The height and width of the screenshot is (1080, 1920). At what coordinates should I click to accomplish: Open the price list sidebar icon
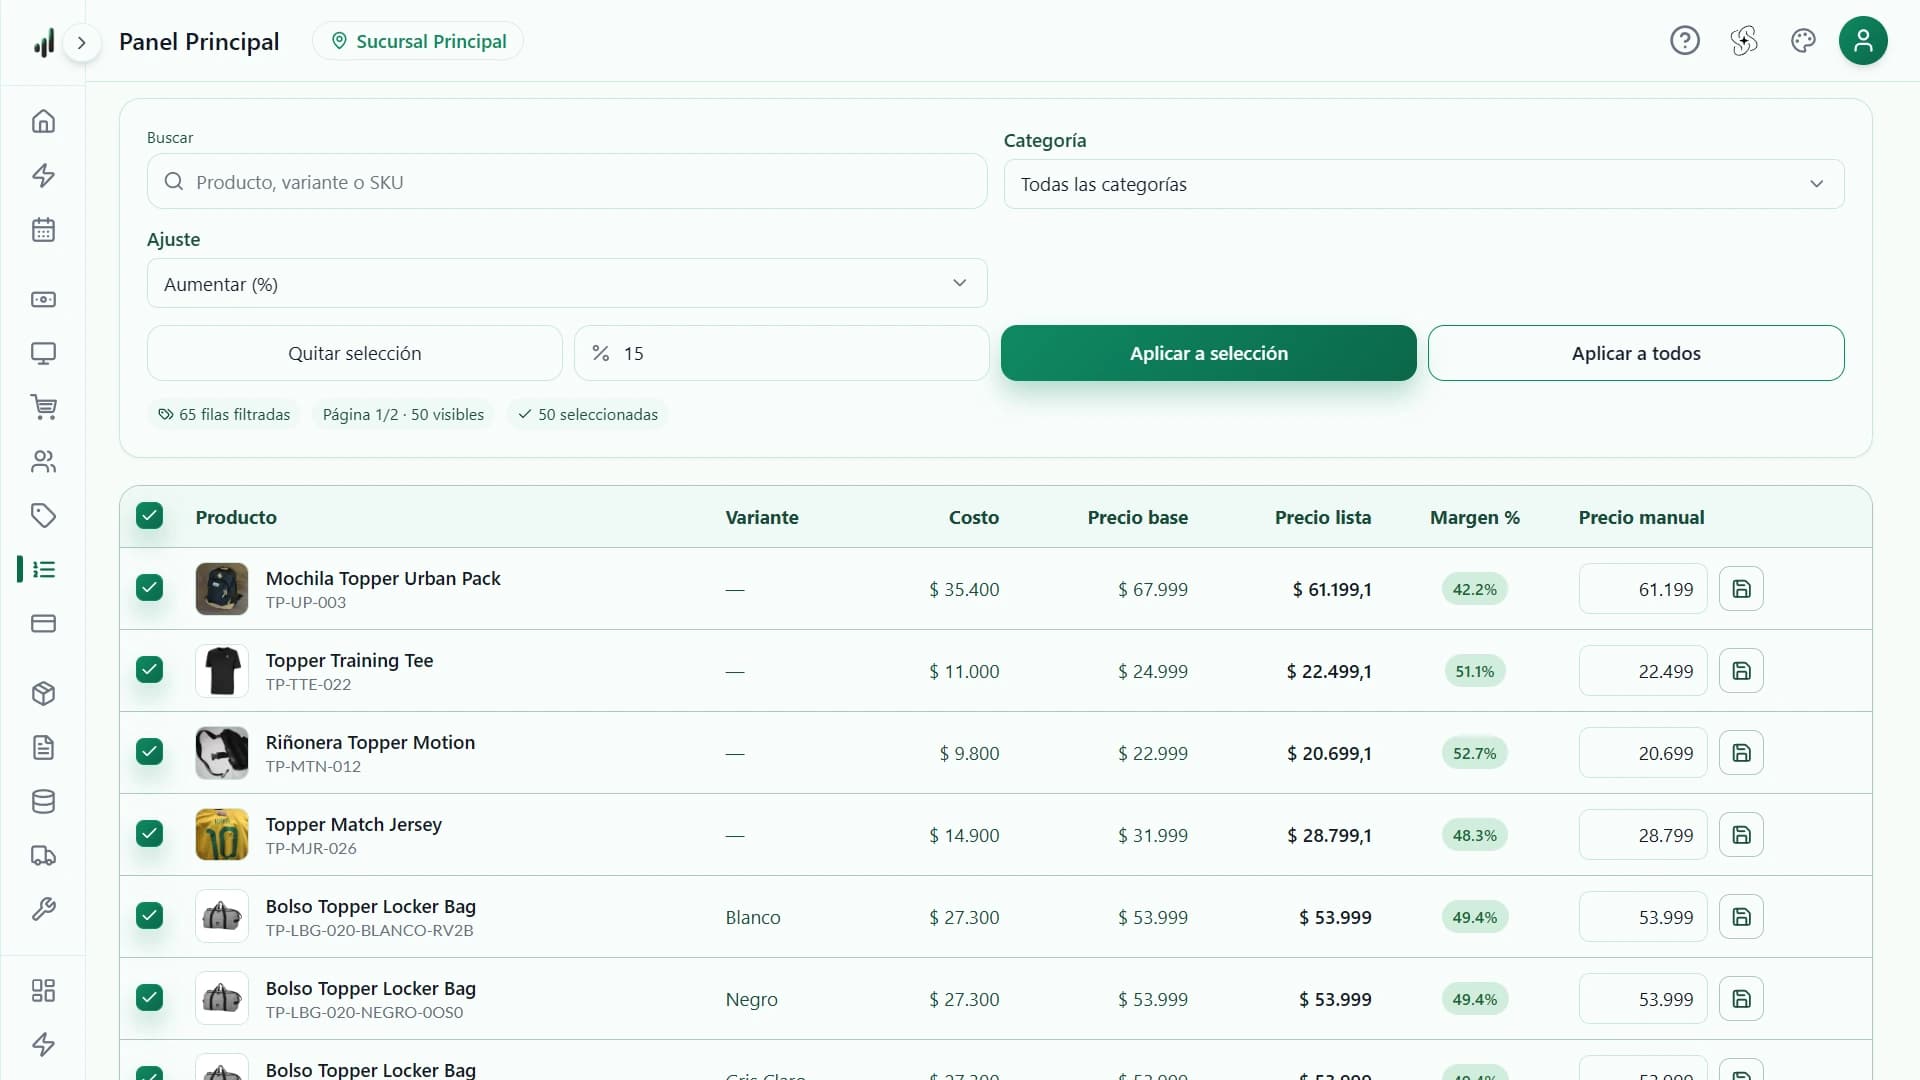[x=43, y=569]
